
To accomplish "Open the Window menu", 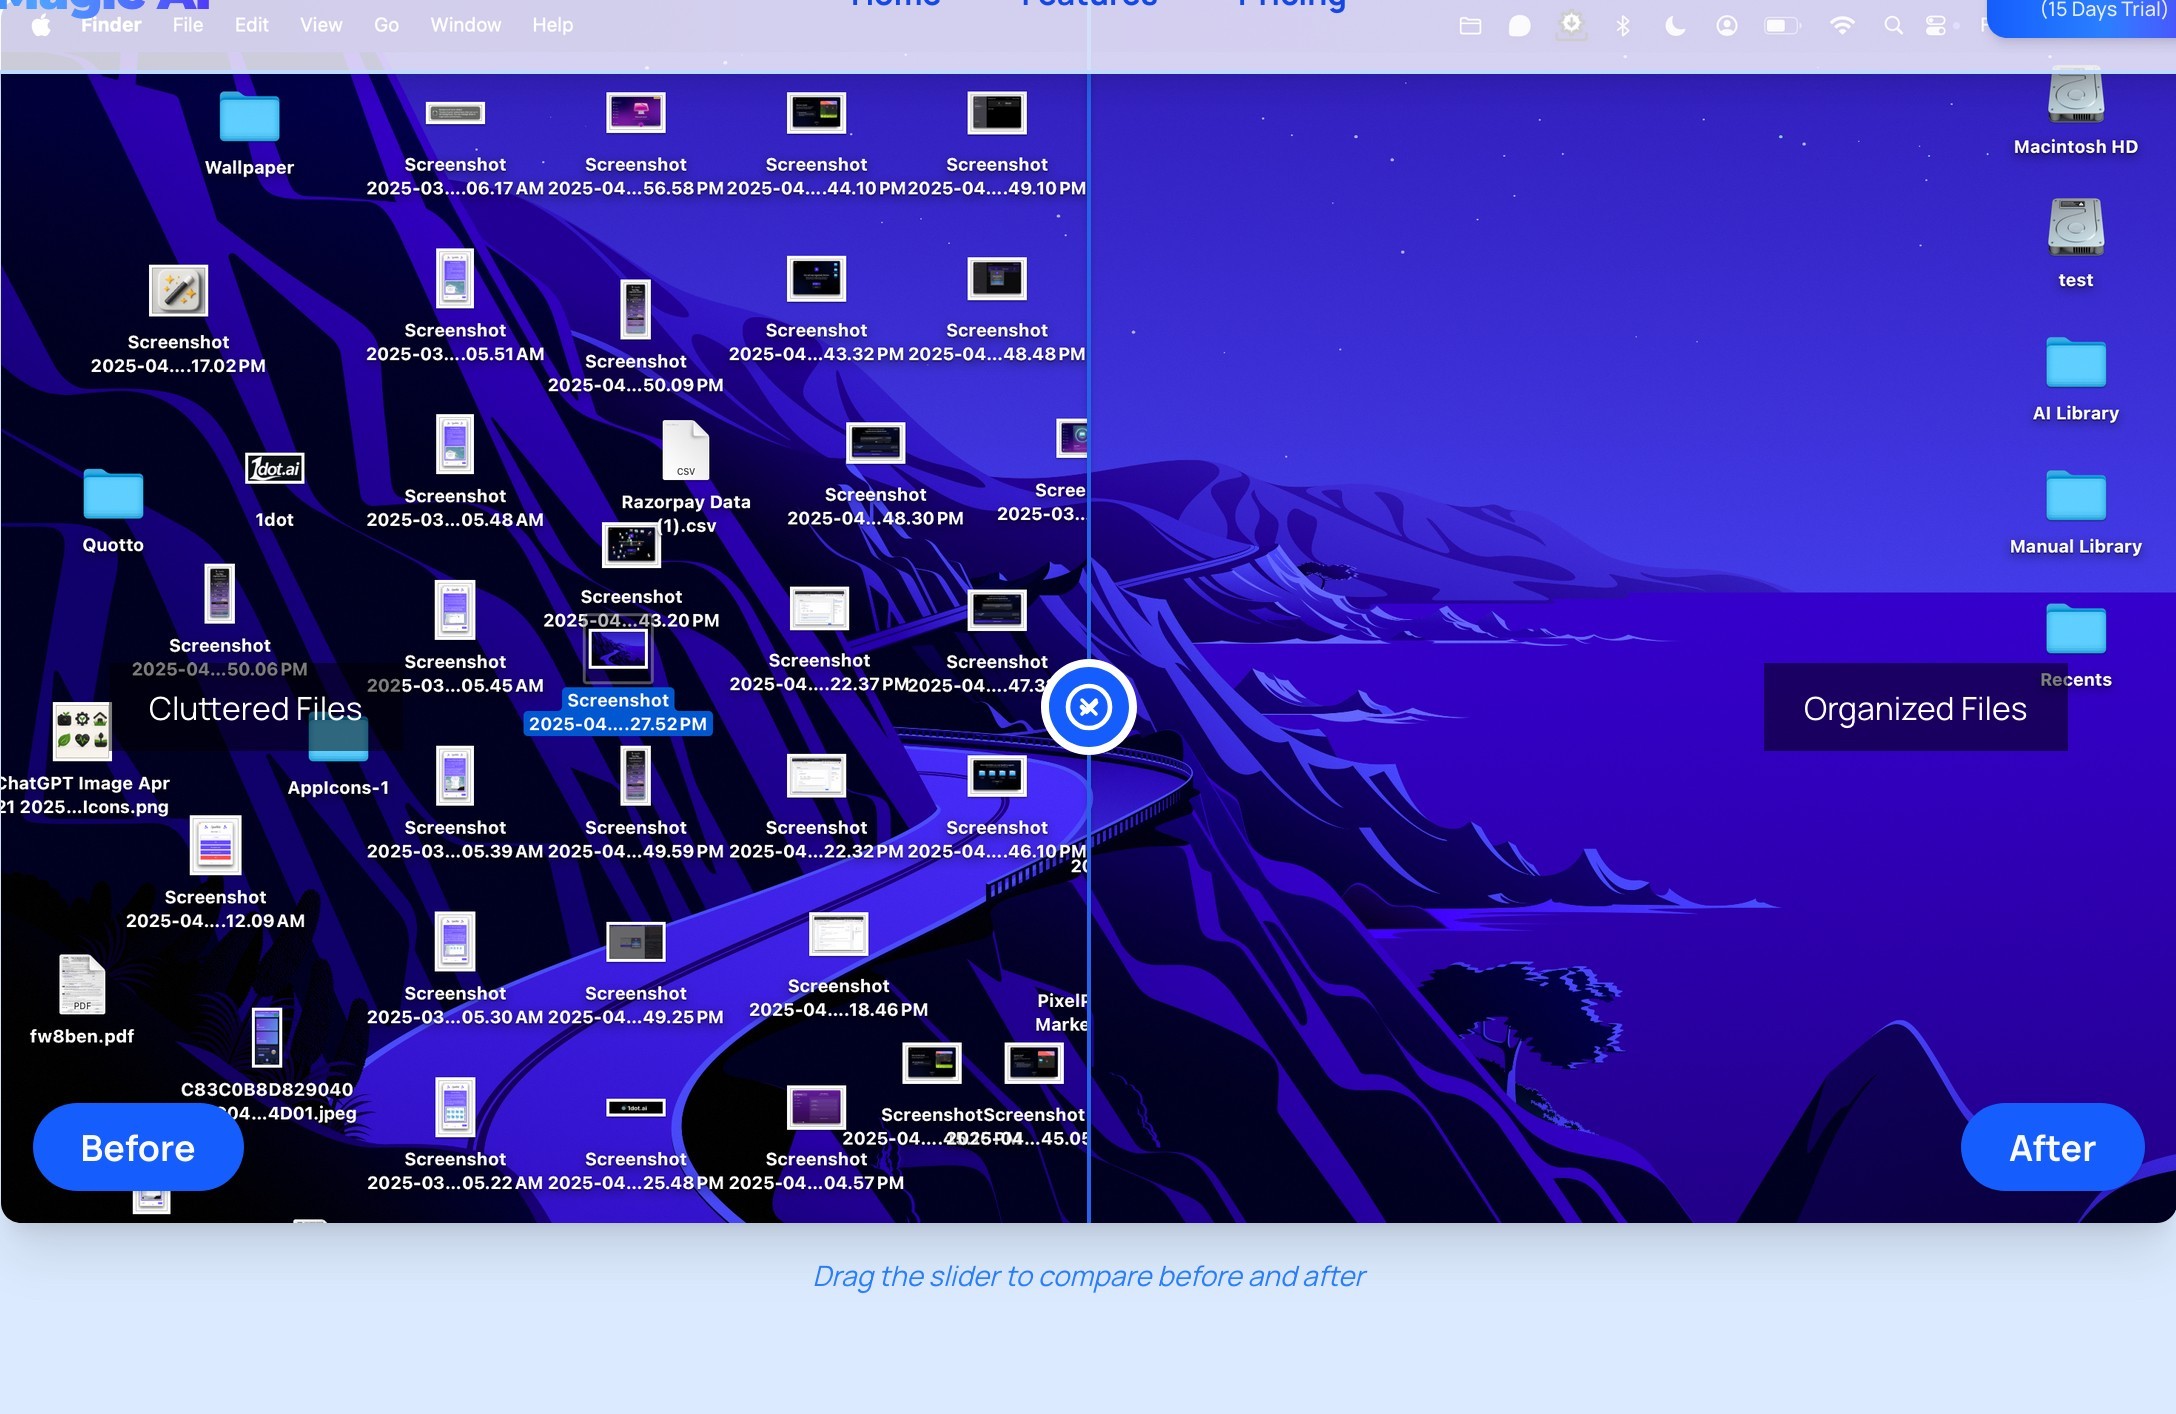I will point(465,25).
